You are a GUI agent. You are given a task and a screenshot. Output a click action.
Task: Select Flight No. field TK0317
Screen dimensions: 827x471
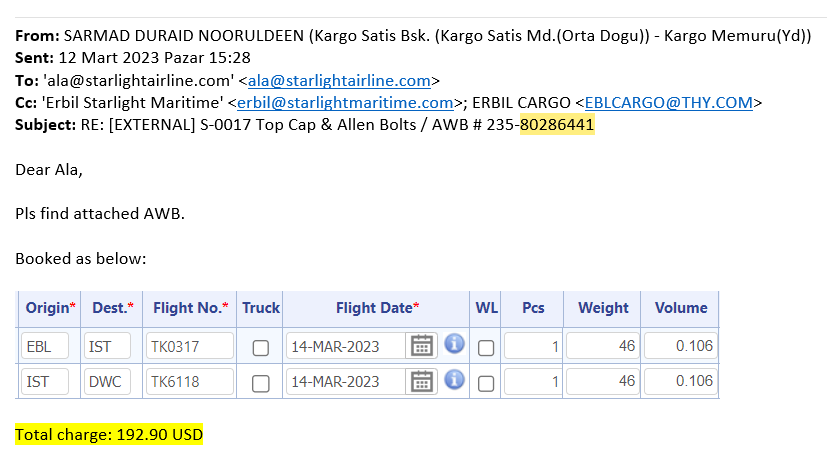point(190,347)
